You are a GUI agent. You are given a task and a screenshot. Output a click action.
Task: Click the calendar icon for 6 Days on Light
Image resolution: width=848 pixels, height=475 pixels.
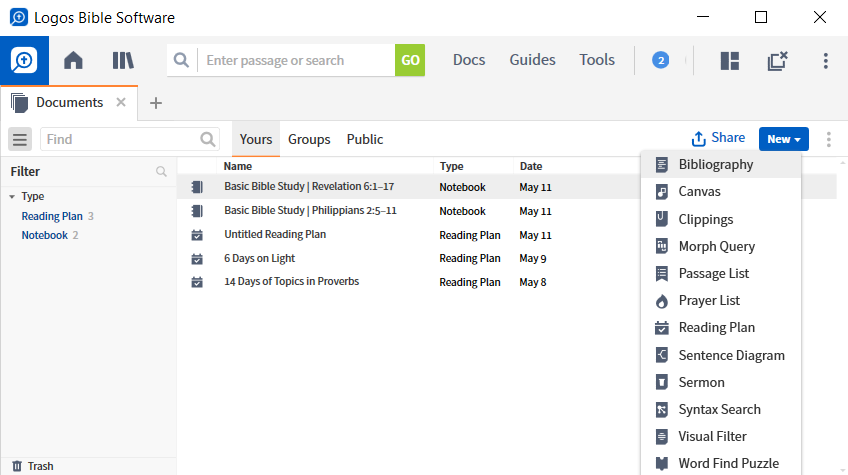[197, 259]
